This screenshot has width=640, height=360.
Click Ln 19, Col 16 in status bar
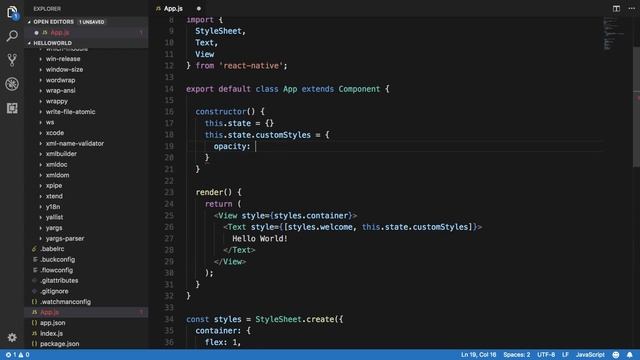point(478,355)
